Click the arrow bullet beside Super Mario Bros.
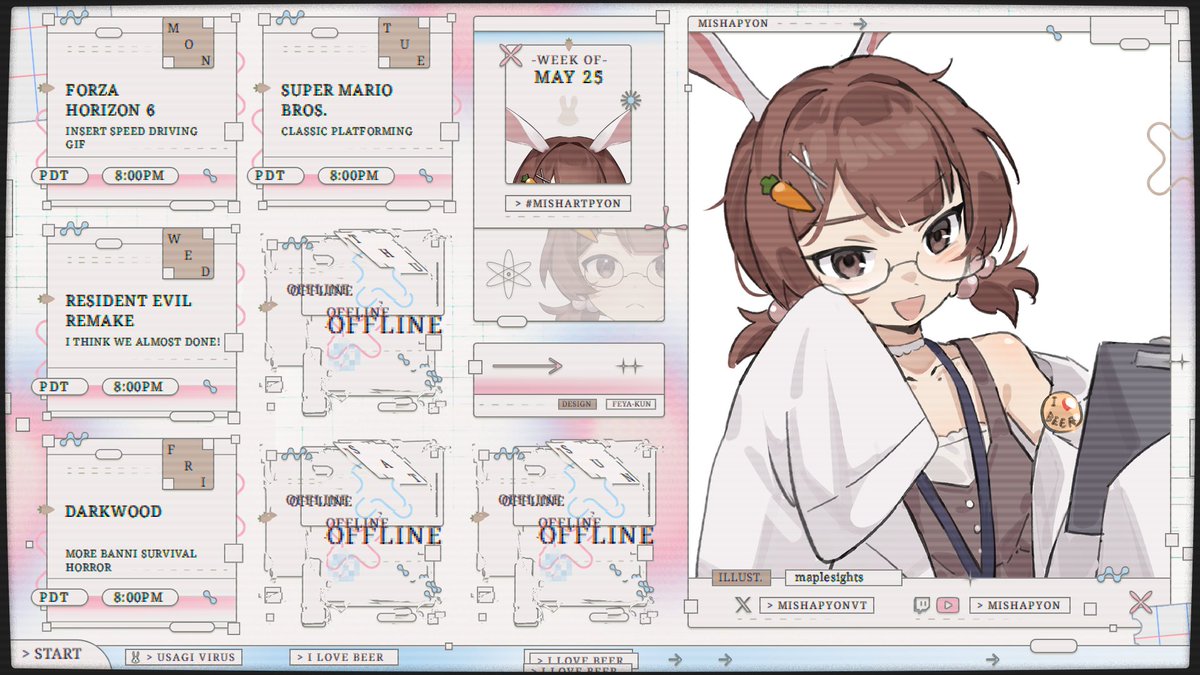Image resolution: width=1200 pixels, height=675 pixels. tap(262, 88)
